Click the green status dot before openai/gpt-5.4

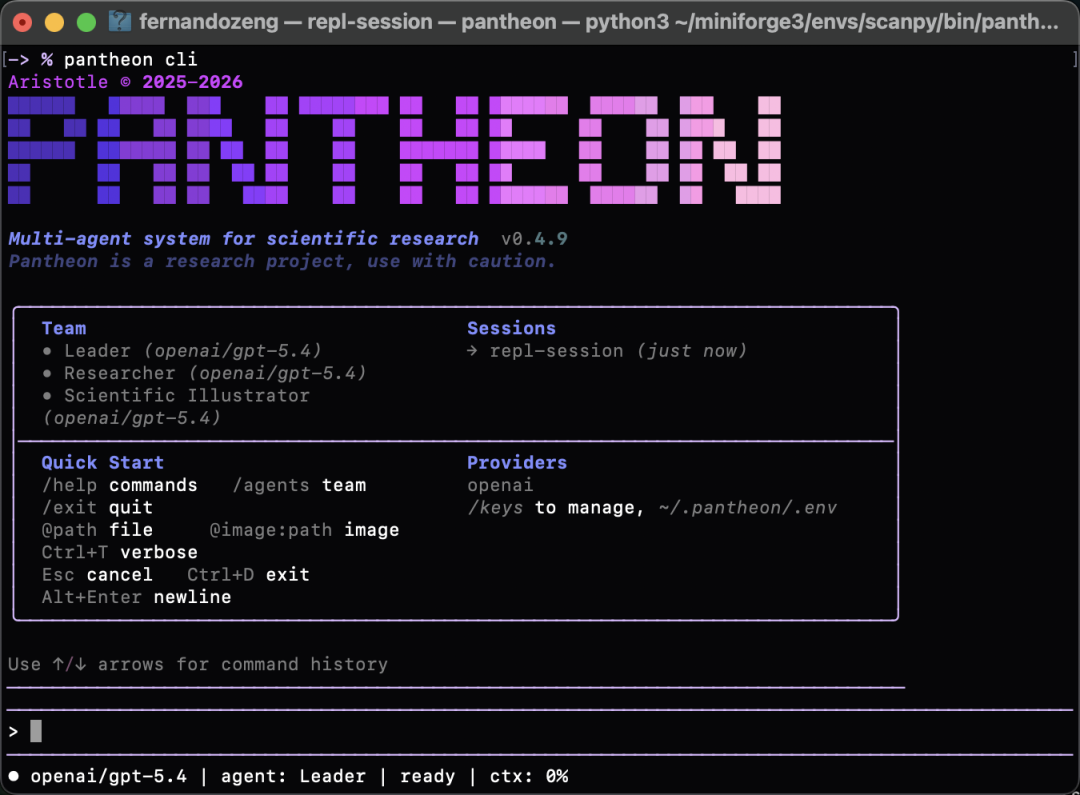[x=14, y=776]
